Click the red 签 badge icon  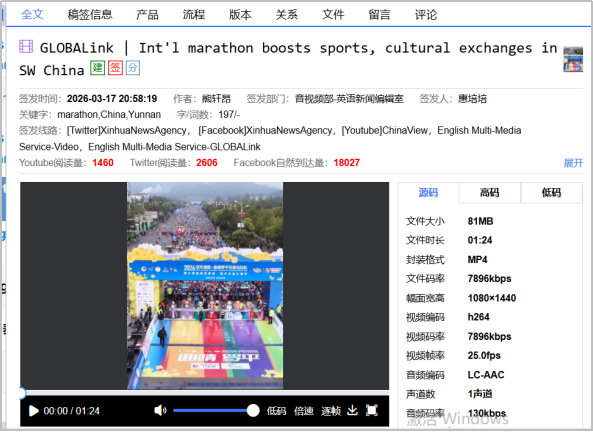pos(115,68)
